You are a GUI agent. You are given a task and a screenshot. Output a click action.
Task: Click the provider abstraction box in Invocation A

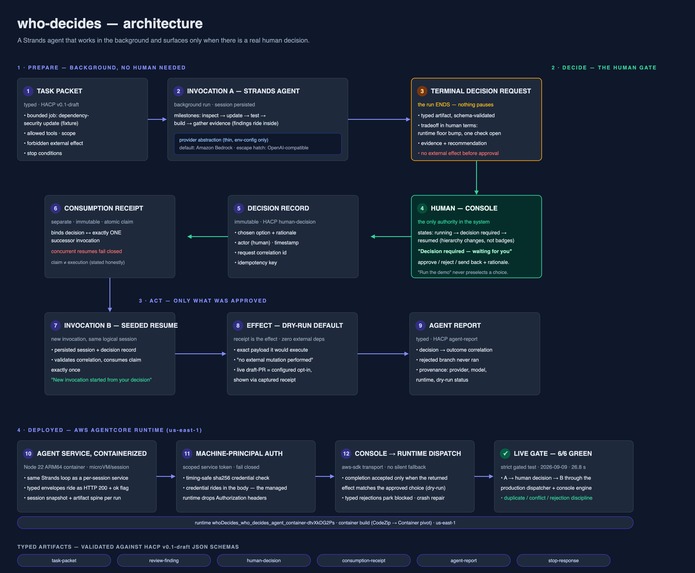point(258,144)
